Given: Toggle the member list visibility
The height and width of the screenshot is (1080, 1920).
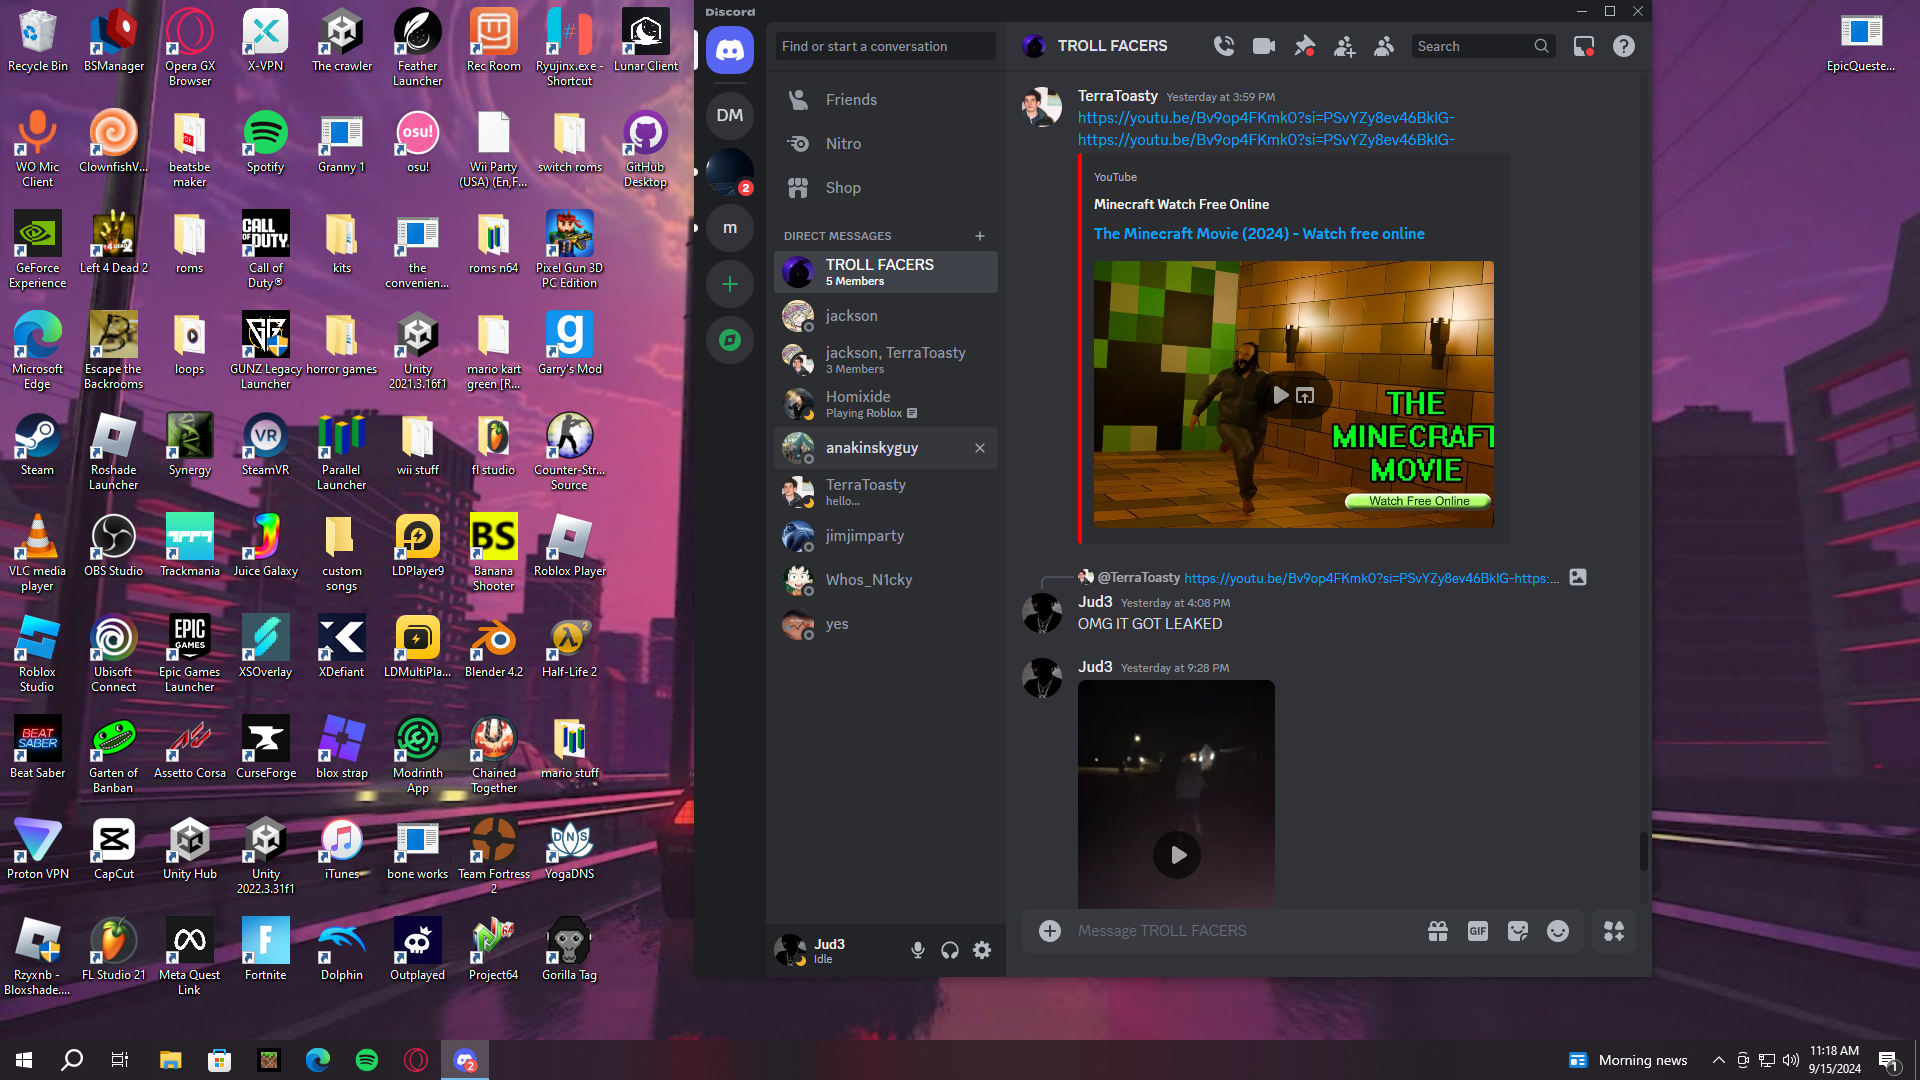Looking at the screenshot, I should tap(1384, 46).
